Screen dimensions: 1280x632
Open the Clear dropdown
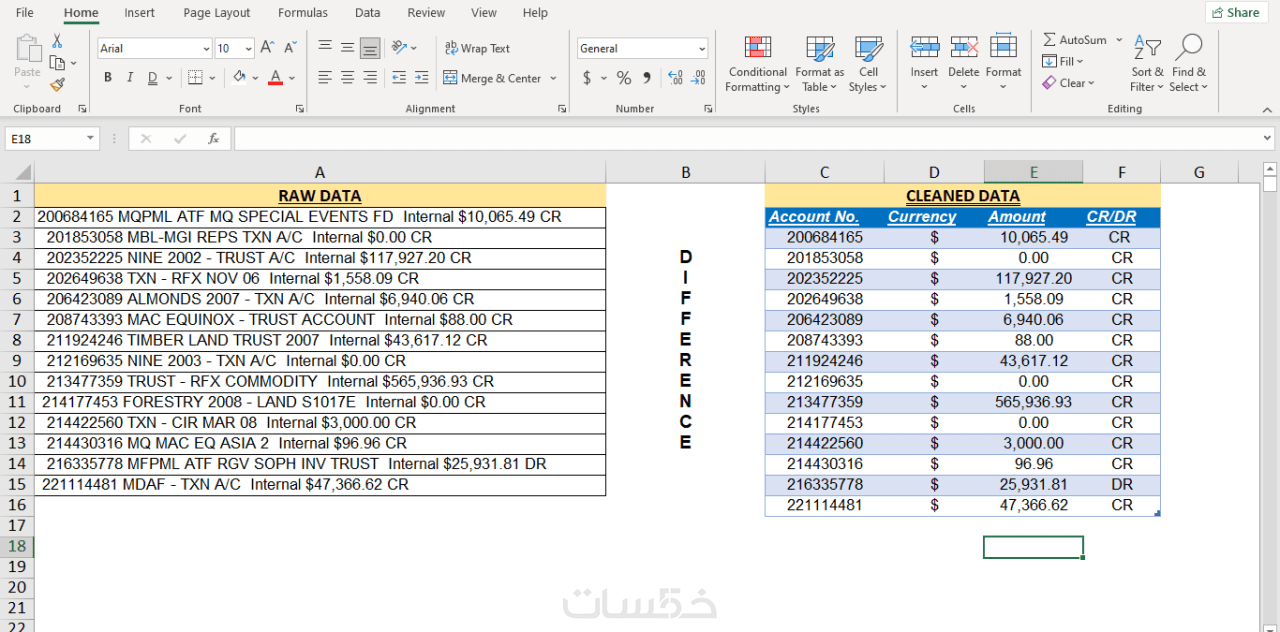pos(1067,83)
